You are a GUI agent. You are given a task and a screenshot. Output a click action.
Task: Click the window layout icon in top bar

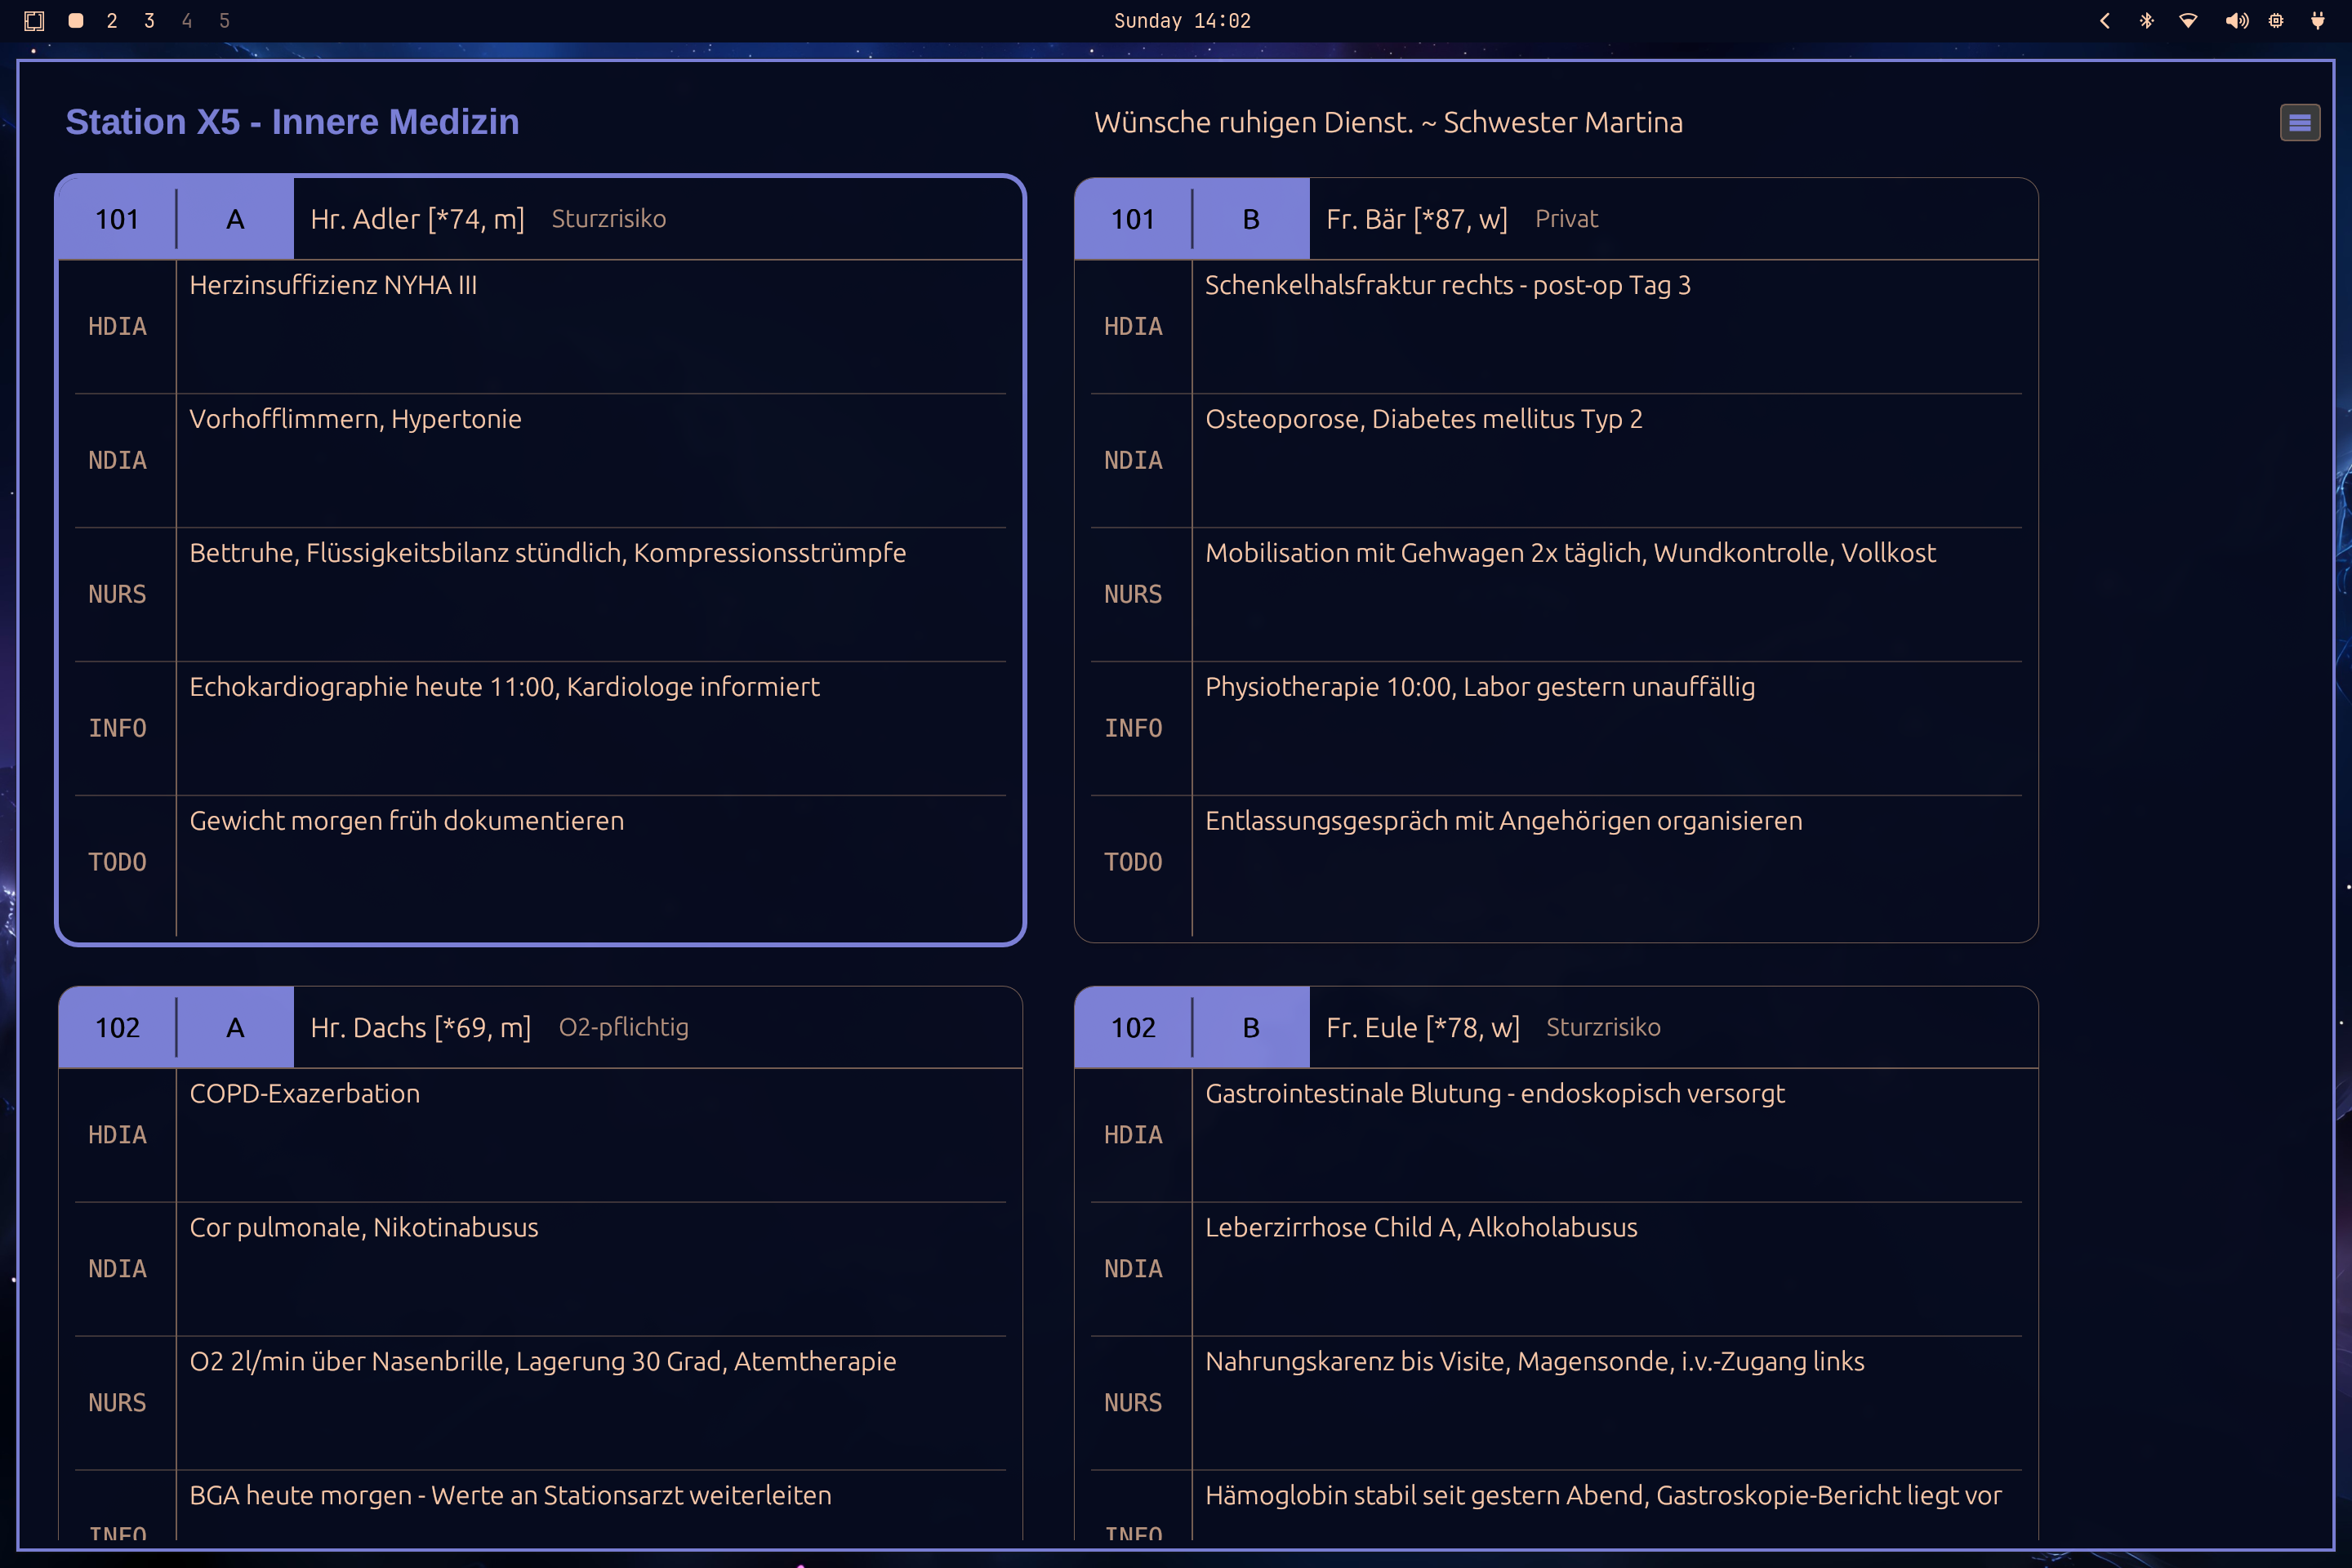click(x=34, y=20)
